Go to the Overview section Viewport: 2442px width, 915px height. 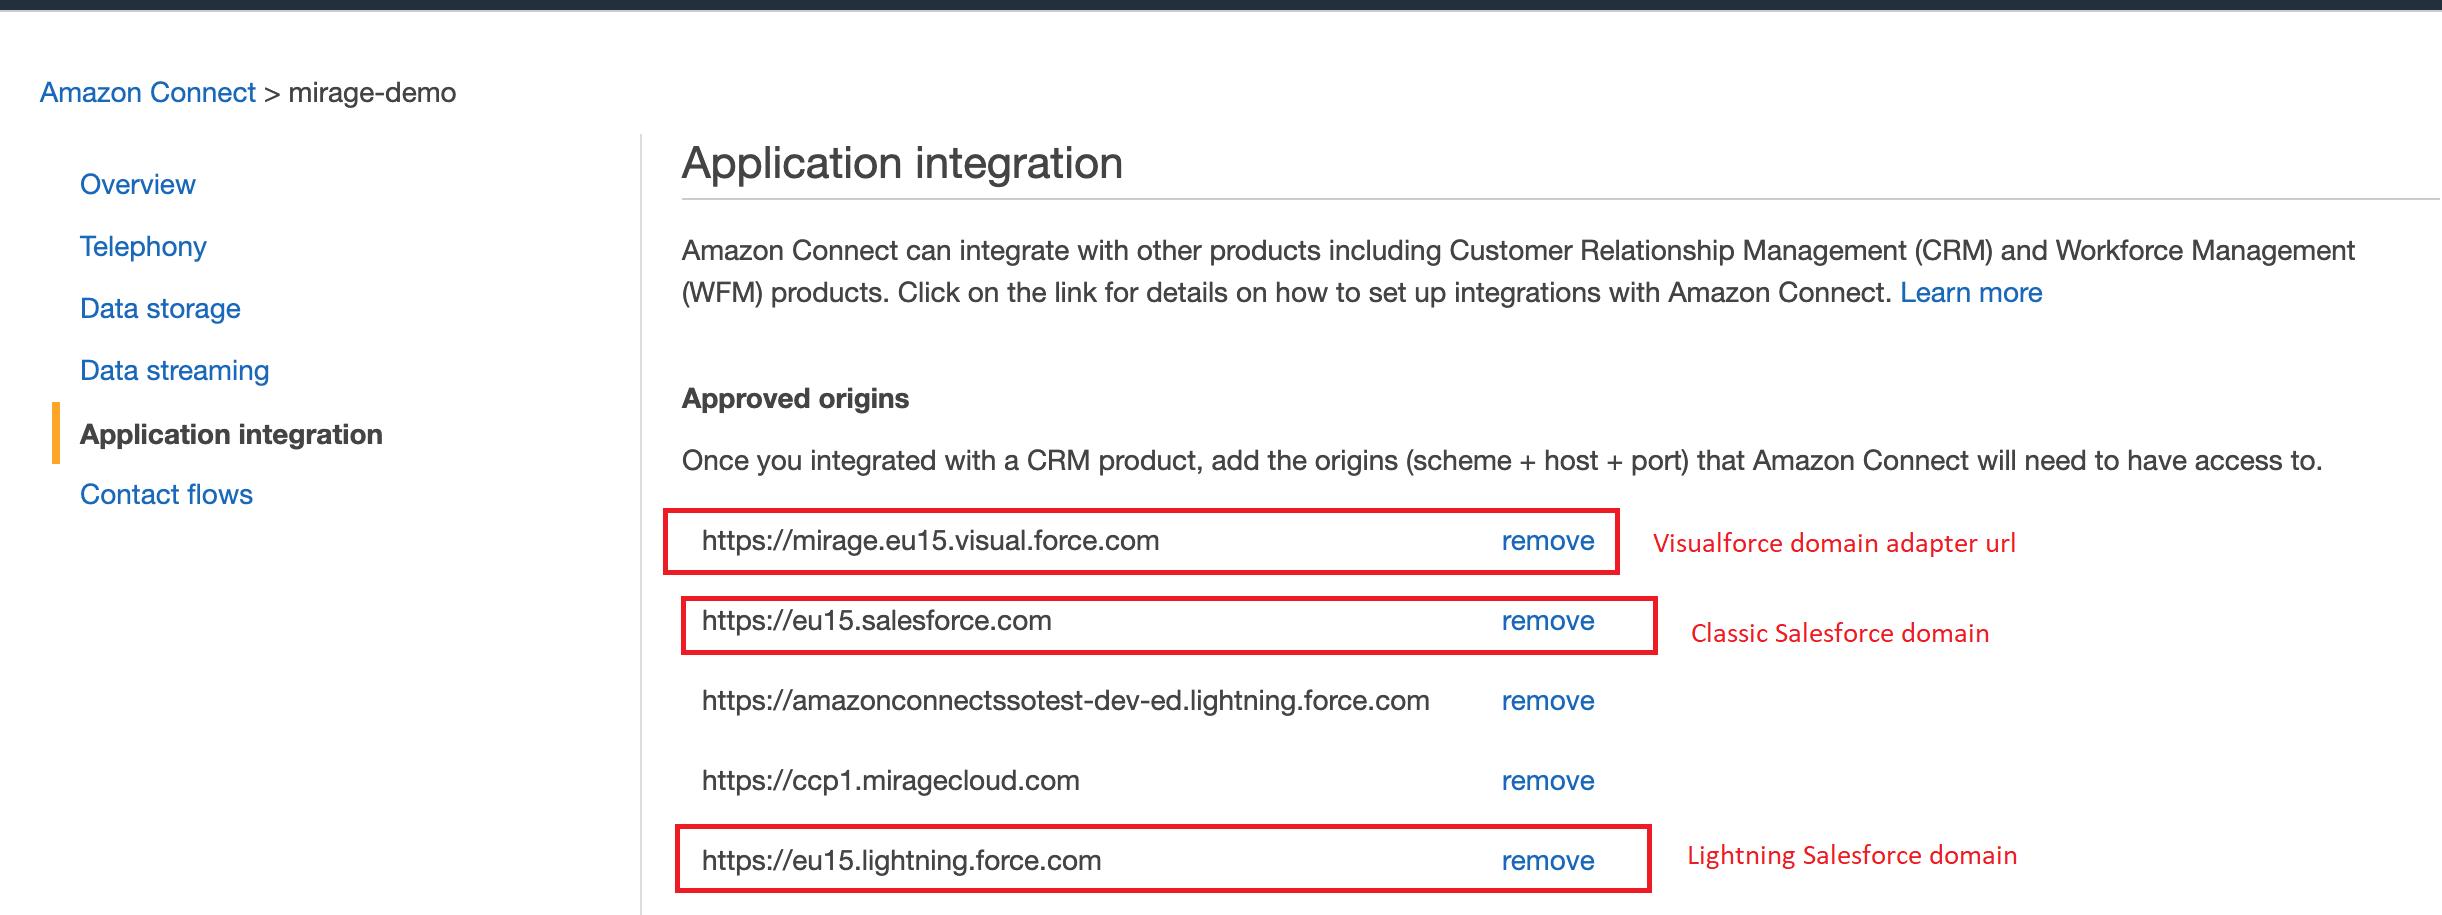pos(138,185)
